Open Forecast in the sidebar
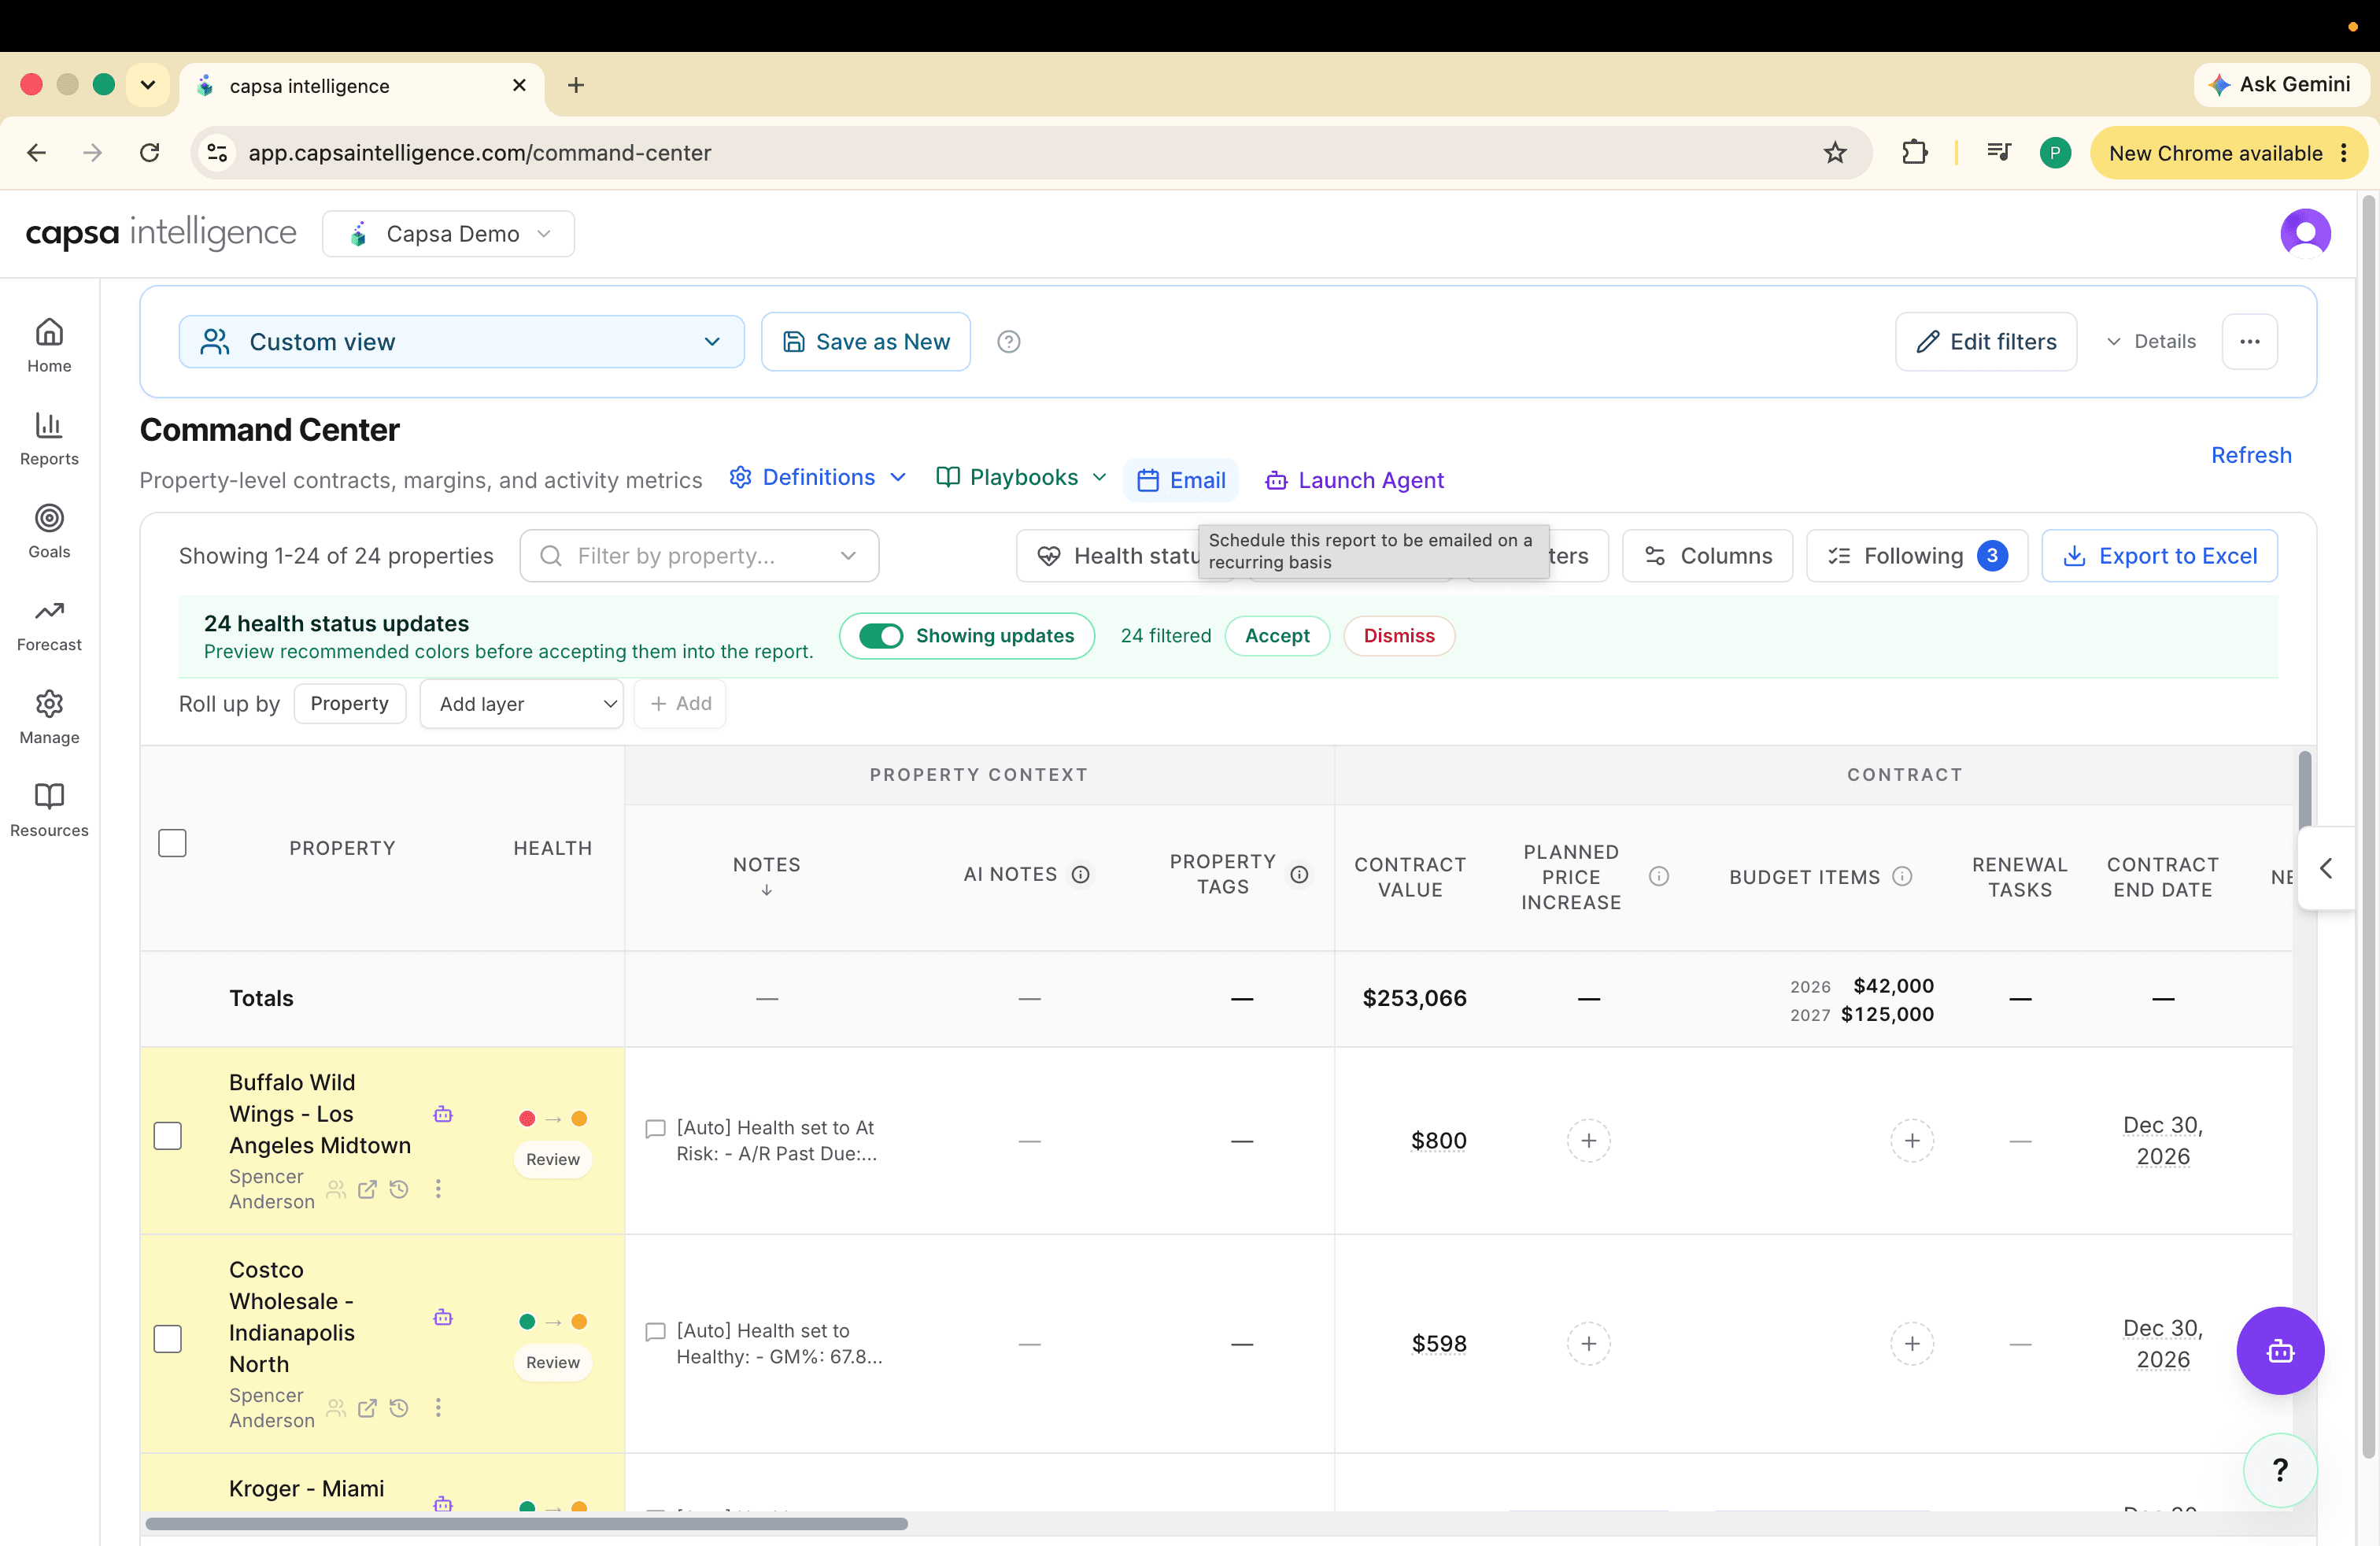The width and height of the screenshot is (2380, 1546). [x=49, y=624]
